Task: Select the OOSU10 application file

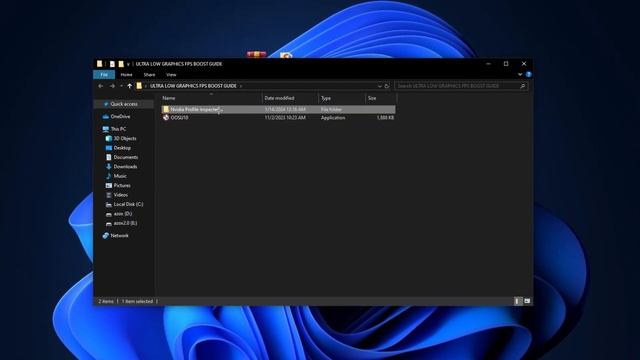Action: coord(278,118)
